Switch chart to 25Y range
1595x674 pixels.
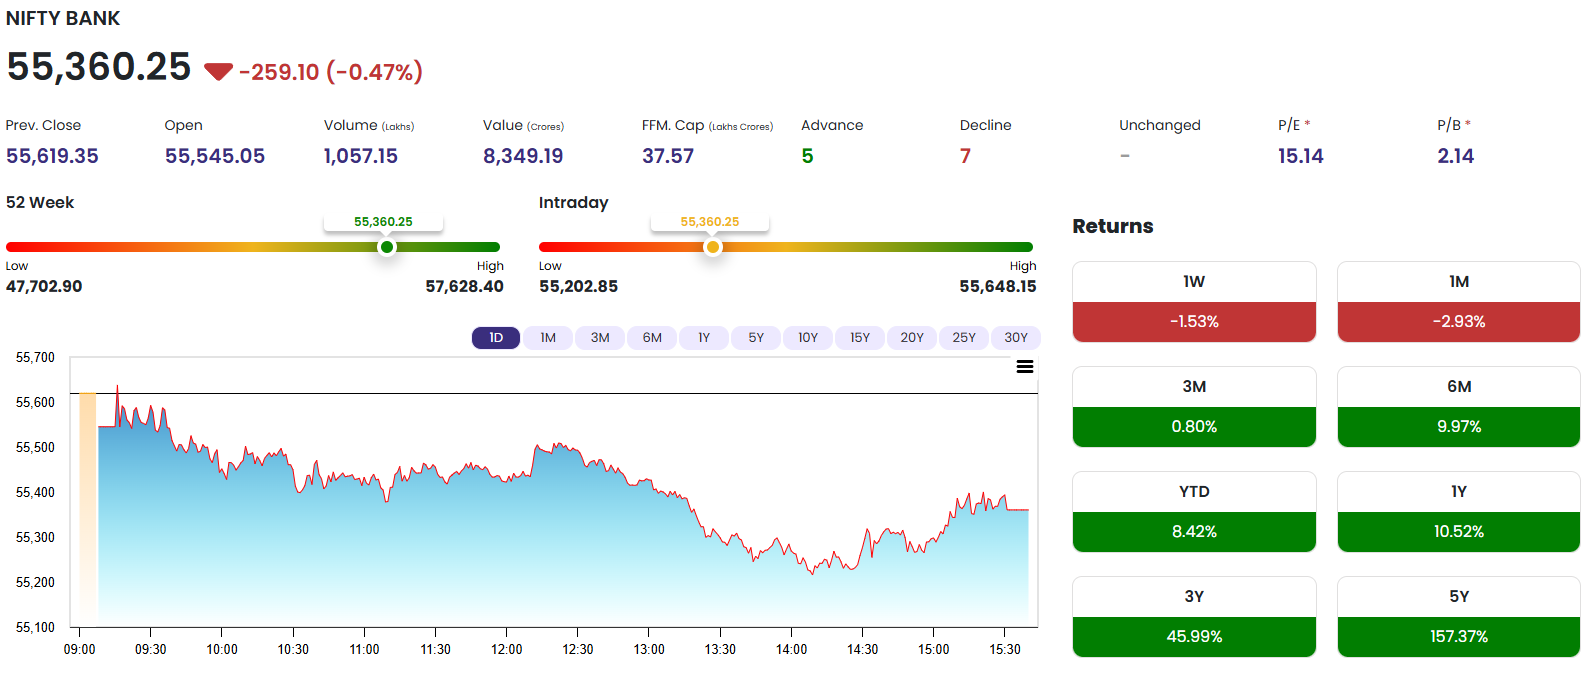point(964,338)
